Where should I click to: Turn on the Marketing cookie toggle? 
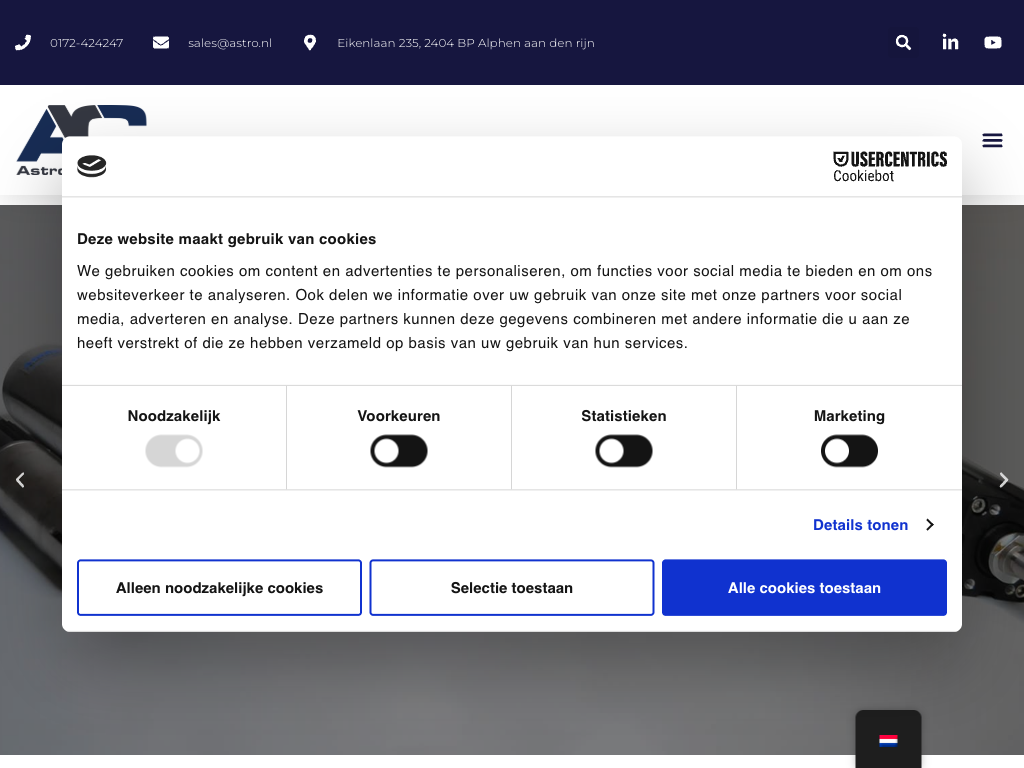click(x=849, y=451)
